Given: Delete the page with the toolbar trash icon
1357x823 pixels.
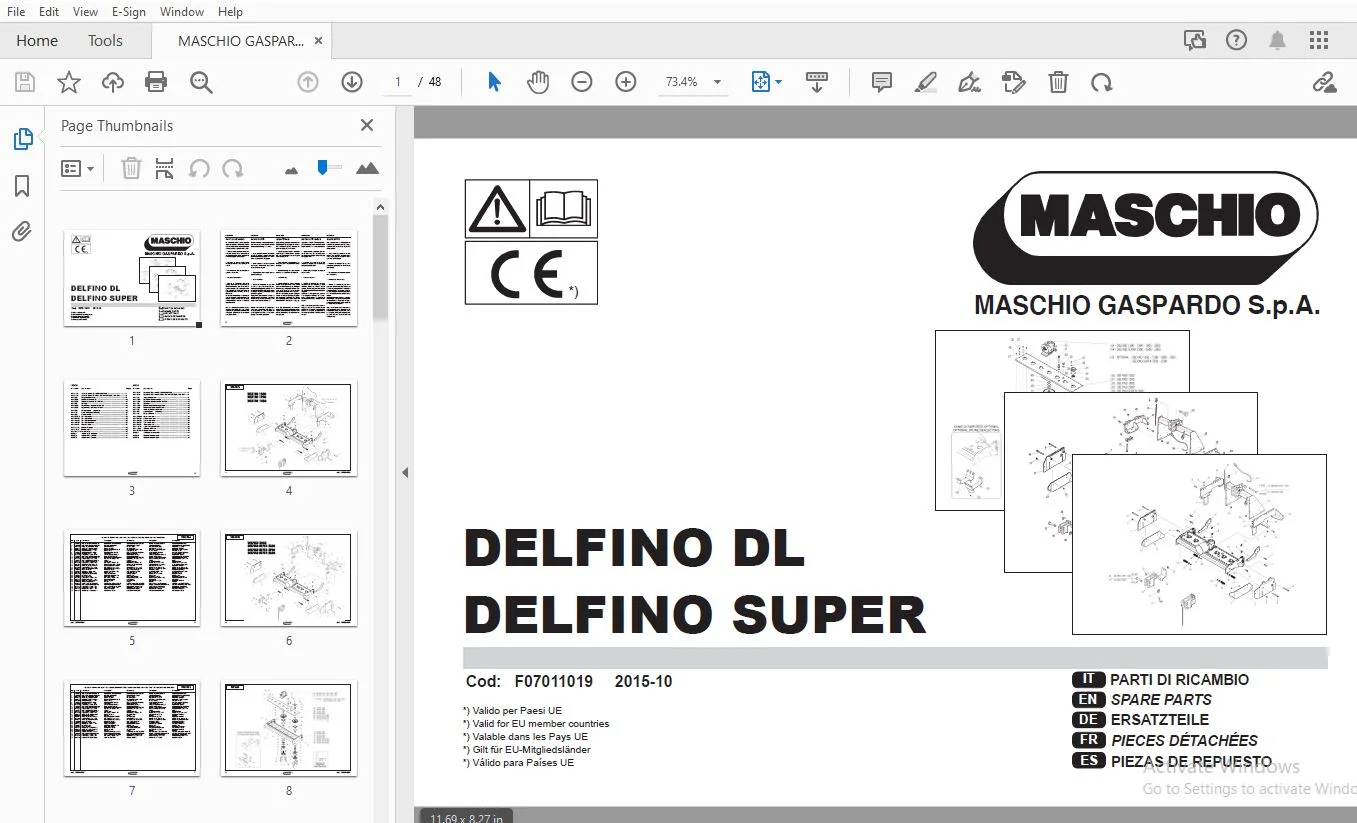Looking at the screenshot, I should (x=1058, y=82).
